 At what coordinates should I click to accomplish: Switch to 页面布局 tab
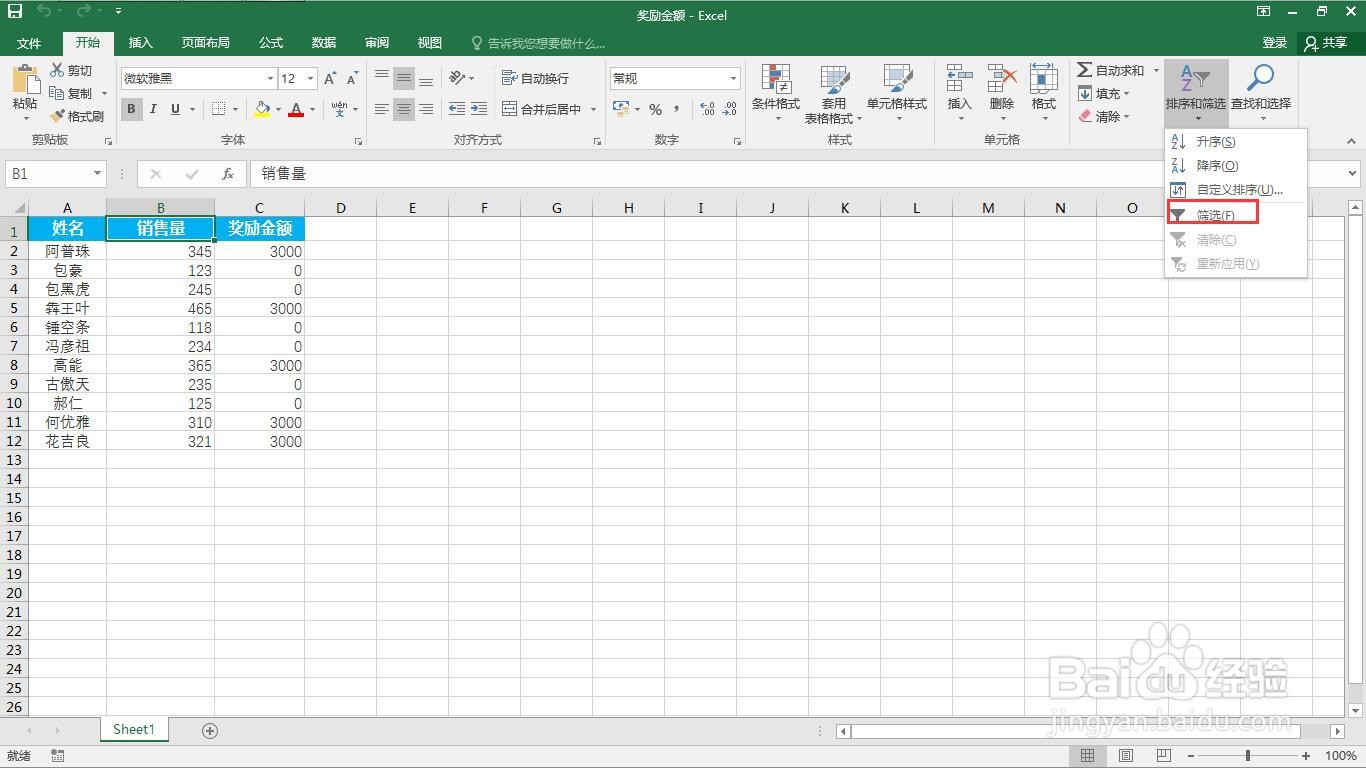[206, 43]
